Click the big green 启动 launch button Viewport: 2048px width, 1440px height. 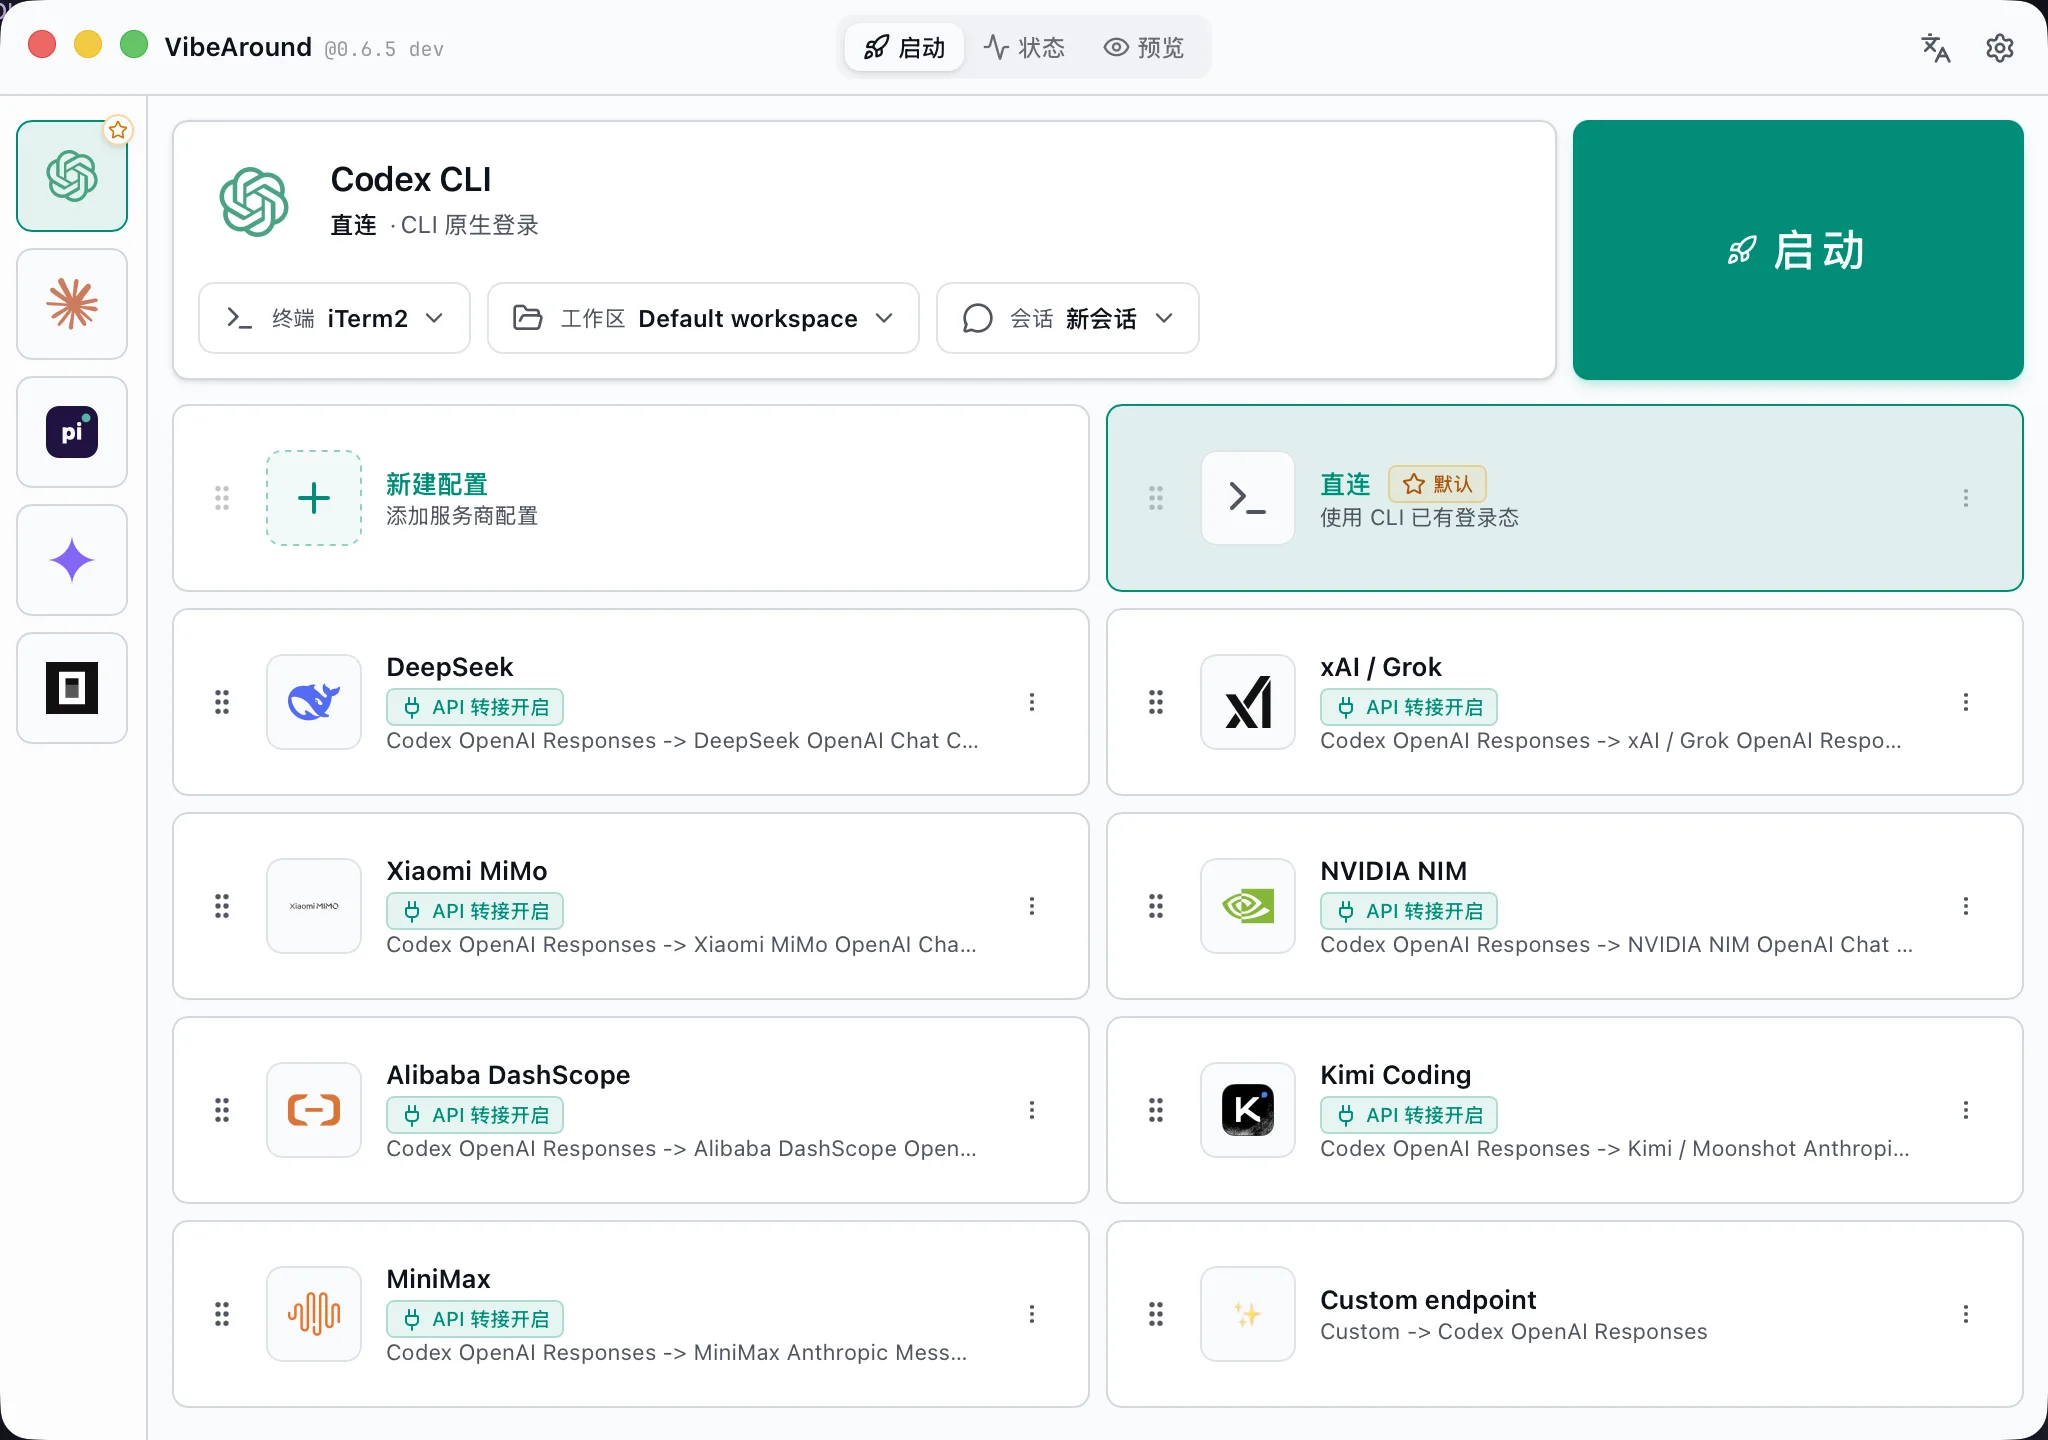(1798, 250)
